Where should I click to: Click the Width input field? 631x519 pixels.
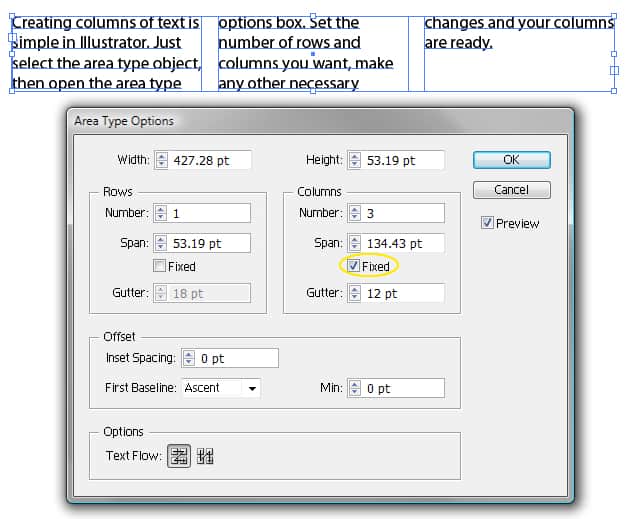pyautogui.click(x=210, y=160)
